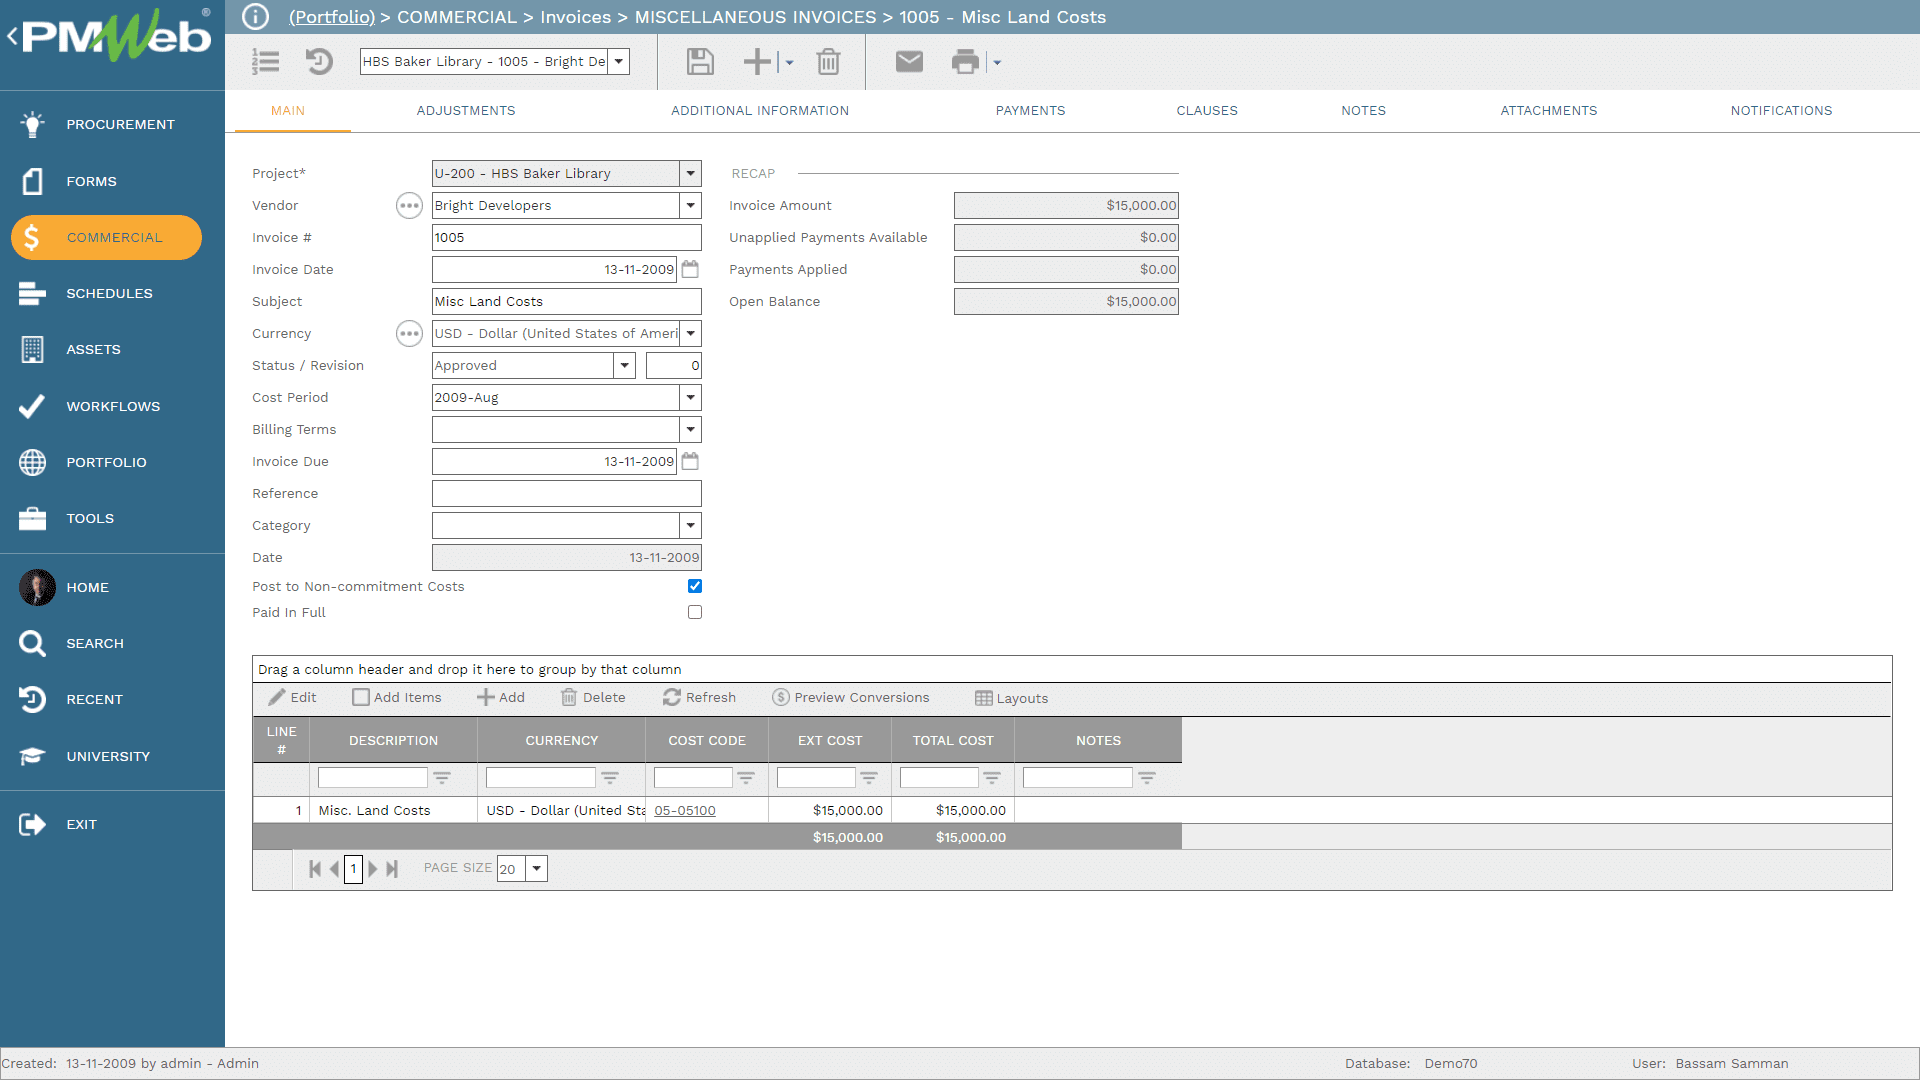The image size is (1920, 1080).
Task: Expand the Status/Revision dropdown
Action: click(x=625, y=365)
